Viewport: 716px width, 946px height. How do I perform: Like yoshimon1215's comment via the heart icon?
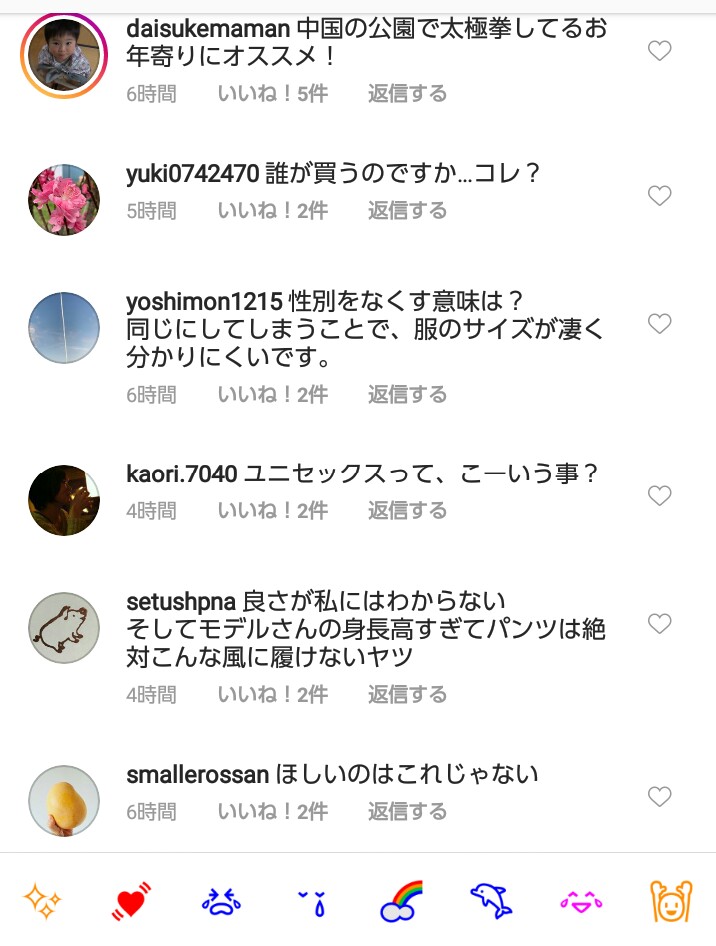659,324
